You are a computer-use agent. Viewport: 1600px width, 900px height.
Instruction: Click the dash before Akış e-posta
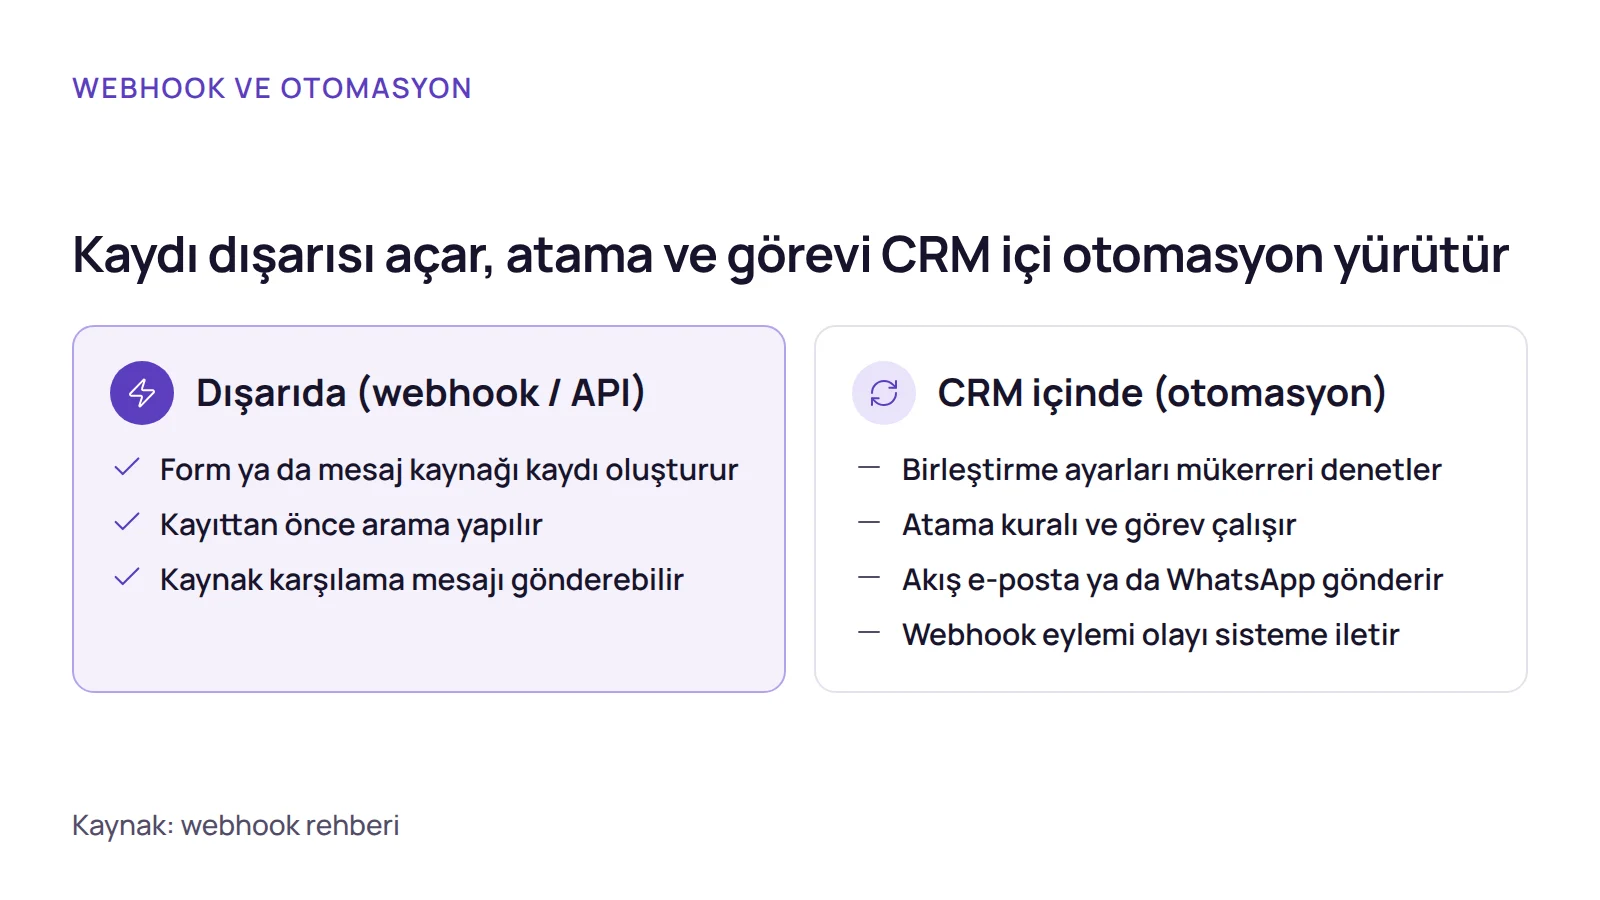869,578
